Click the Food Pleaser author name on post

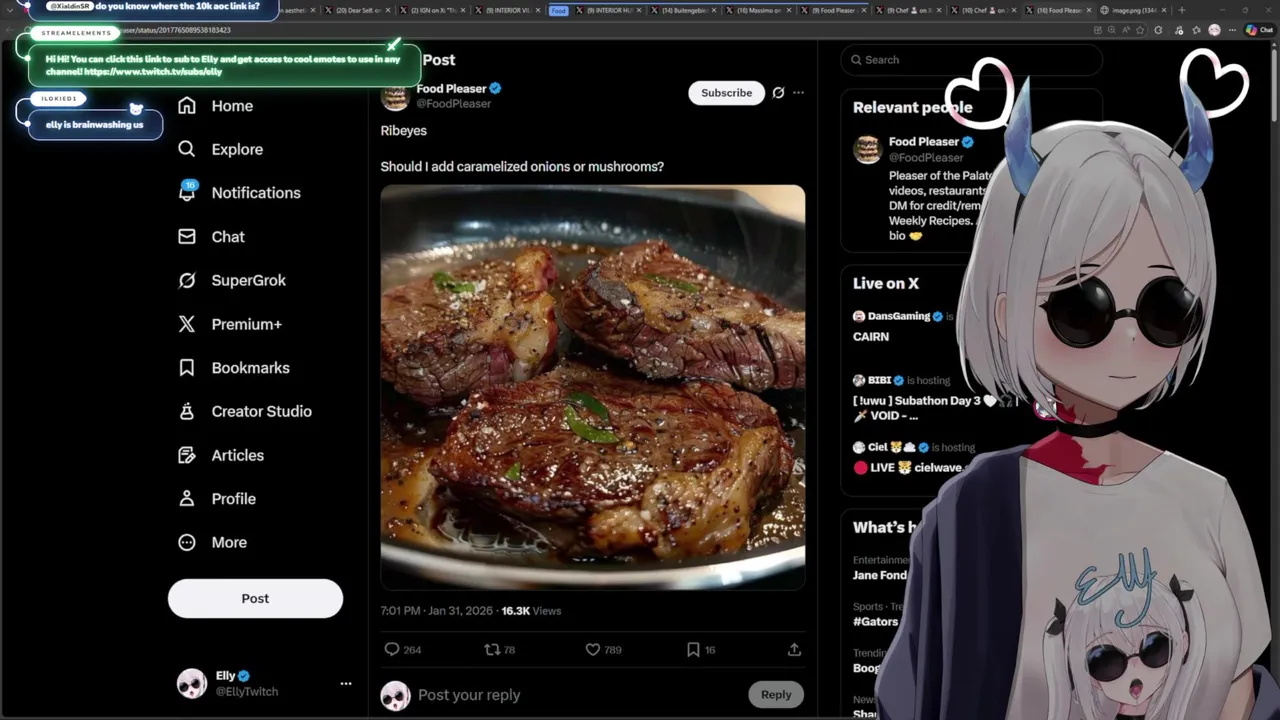451,89
